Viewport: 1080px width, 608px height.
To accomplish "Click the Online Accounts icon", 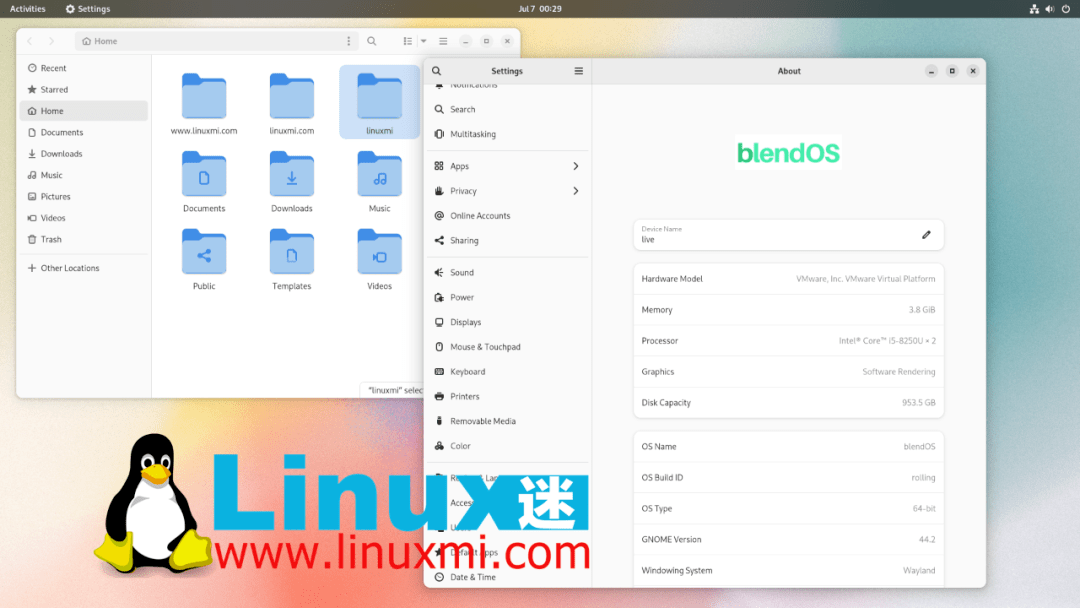I will 441,215.
